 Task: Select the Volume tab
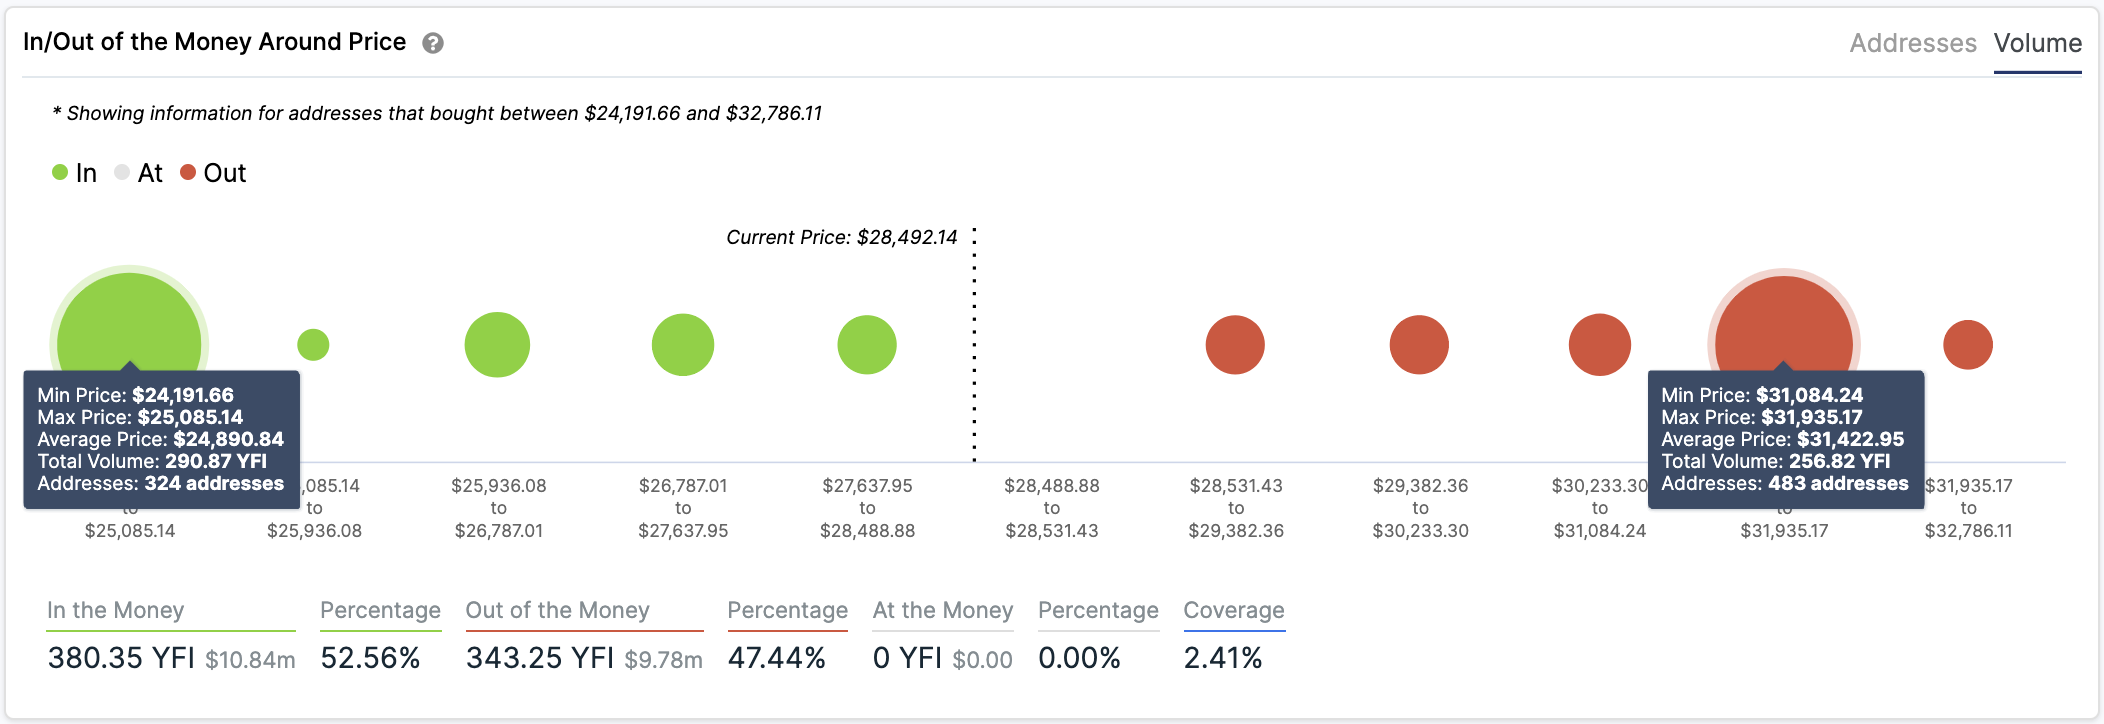[x=2038, y=43]
